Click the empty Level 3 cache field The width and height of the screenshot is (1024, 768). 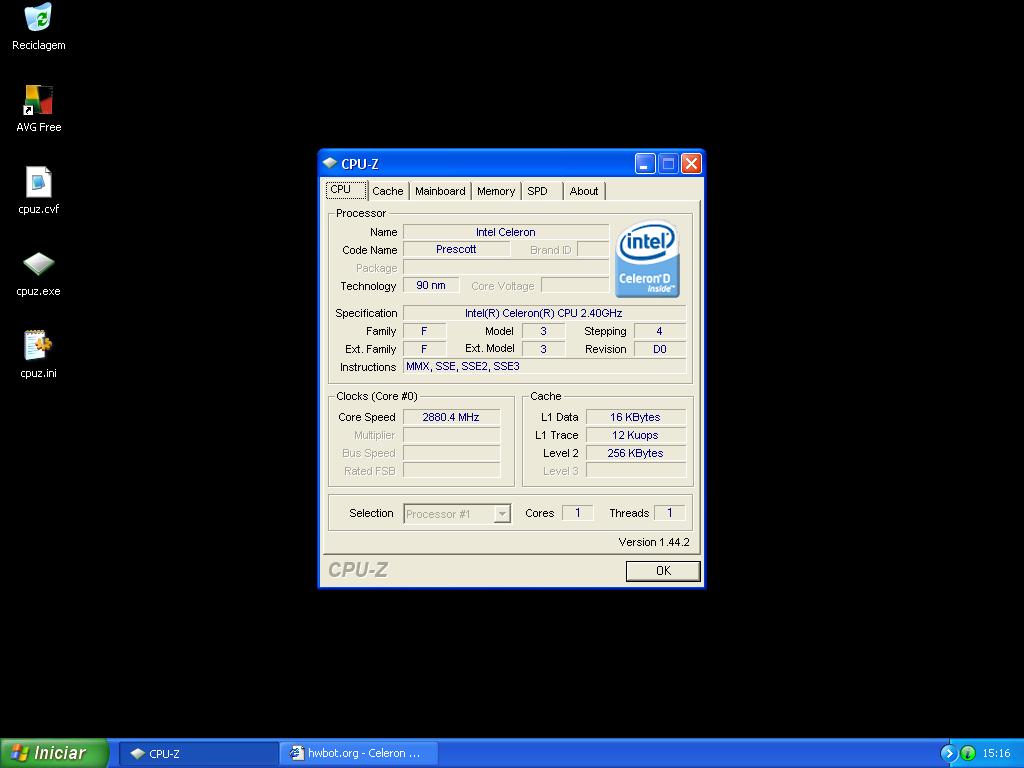click(x=635, y=470)
